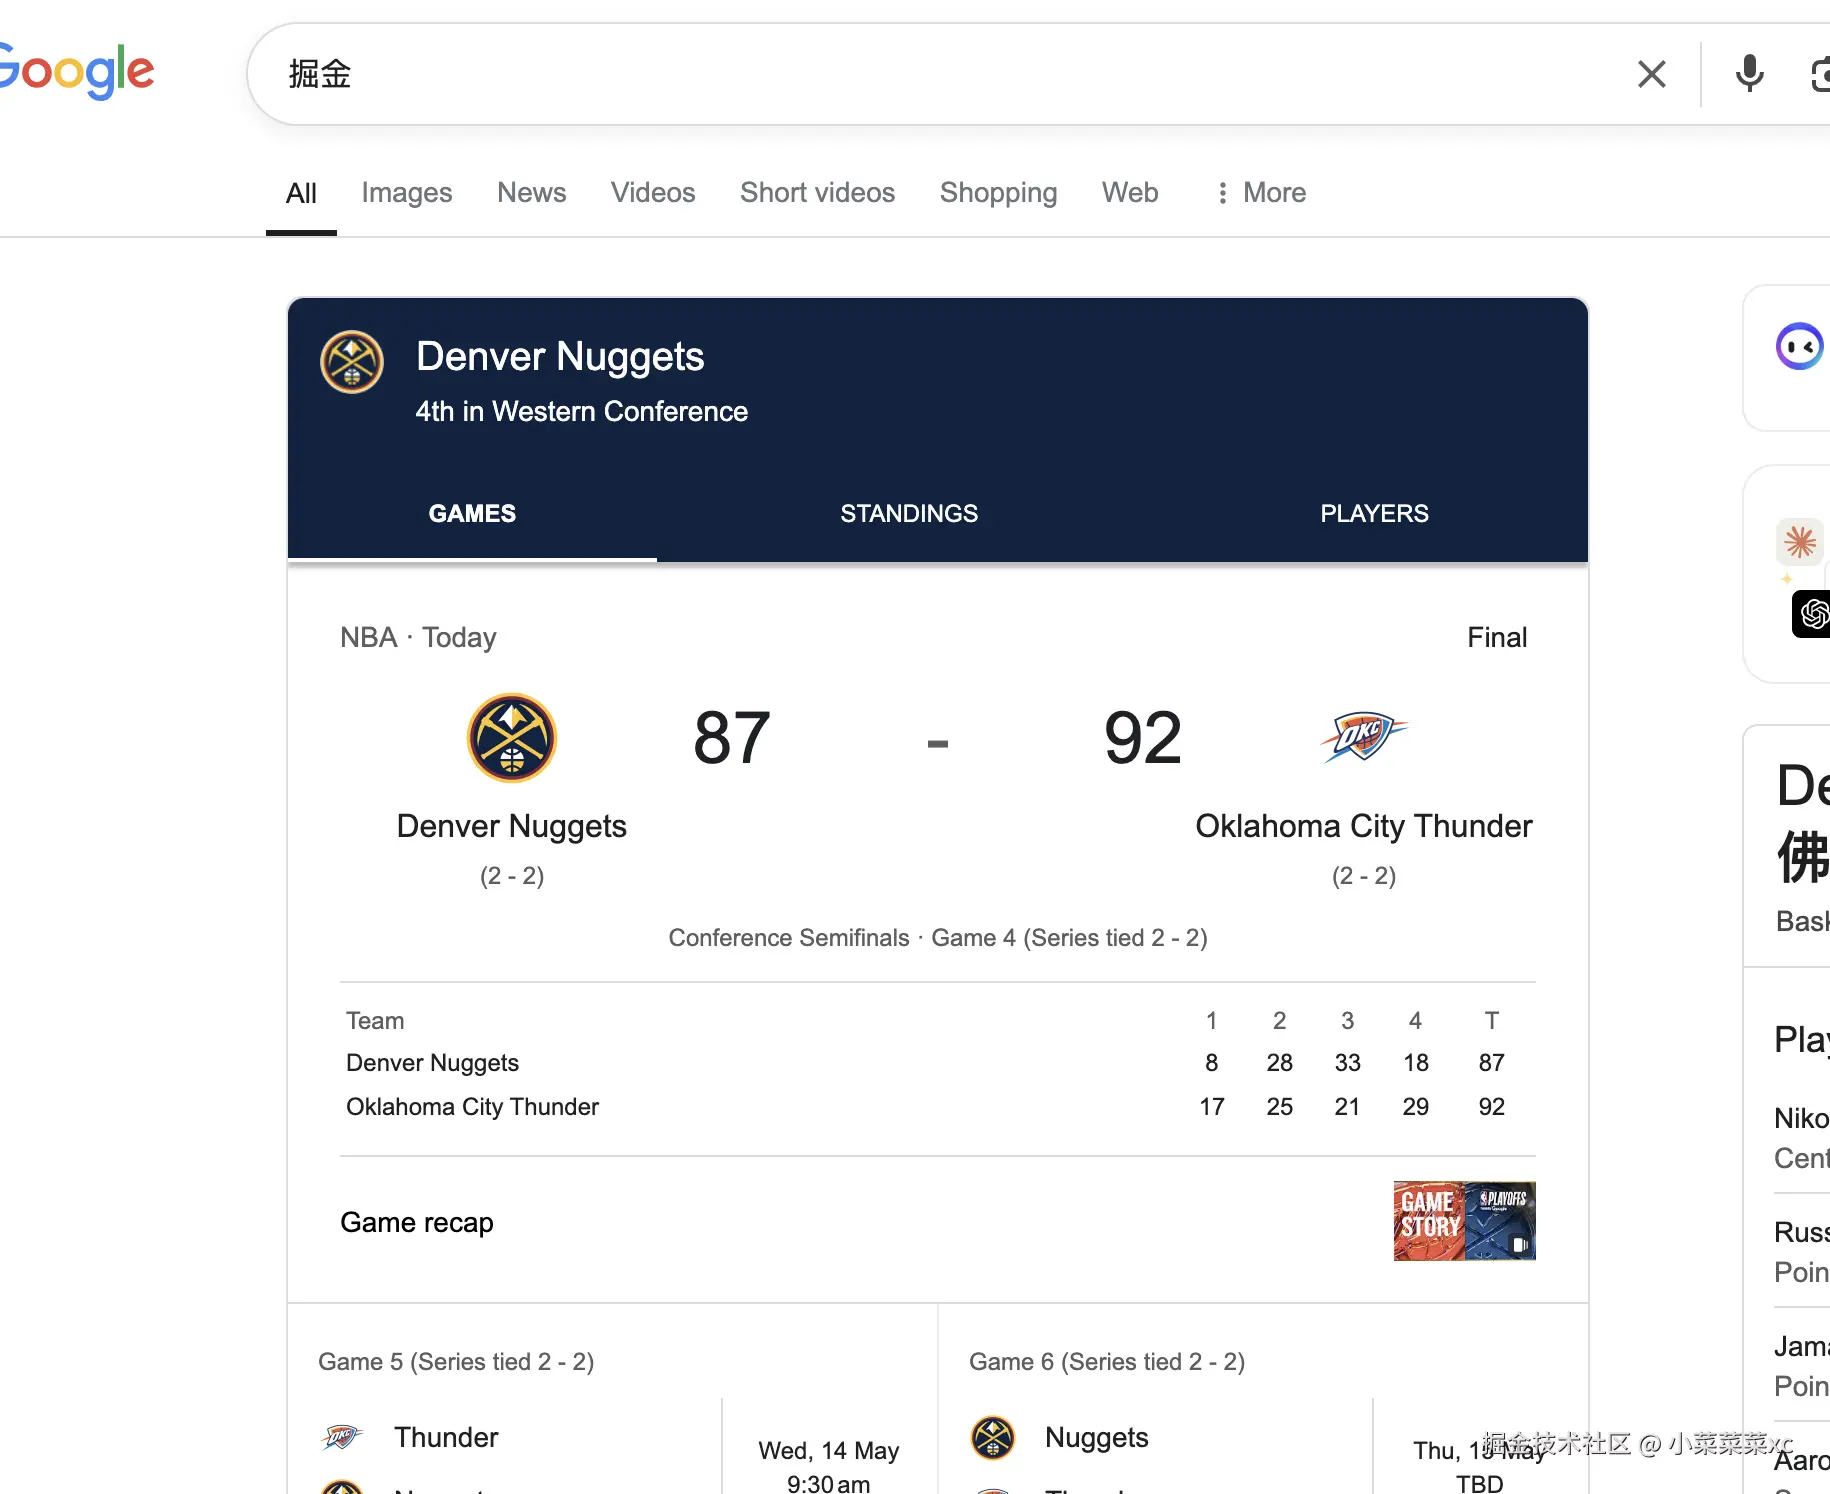The width and height of the screenshot is (1830, 1494).
Task: Click Thunder fourth quarter score 29
Action: point(1415,1107)
